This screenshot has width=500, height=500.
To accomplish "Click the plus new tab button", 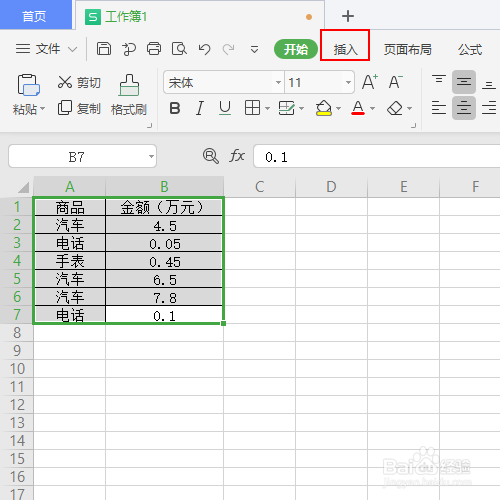I will [x=348, y=16].
